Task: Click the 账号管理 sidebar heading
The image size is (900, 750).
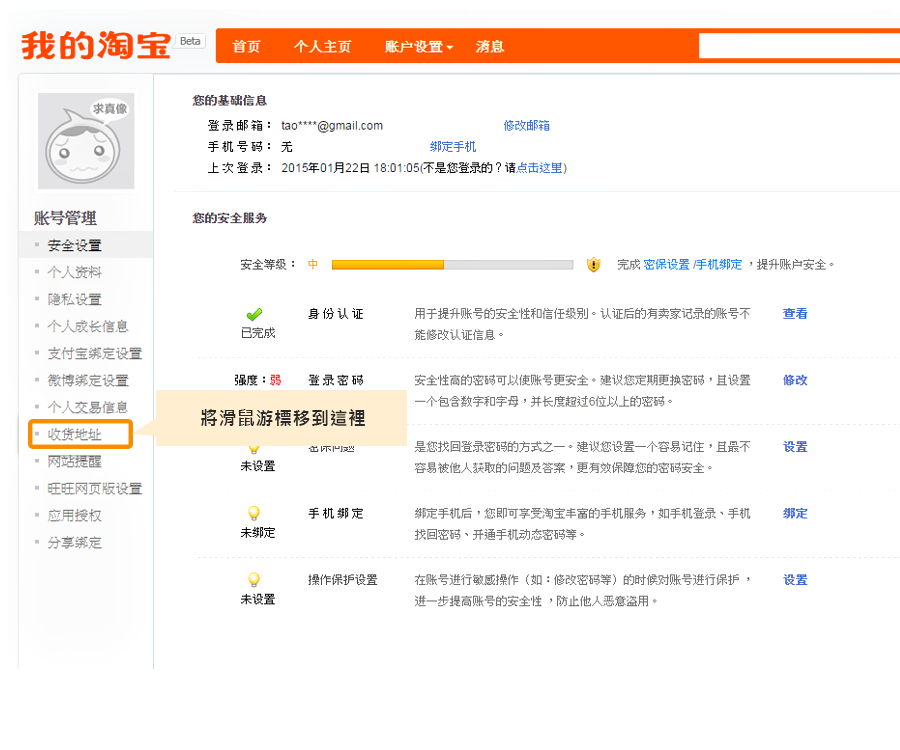Action: click(x=65, y=218)
